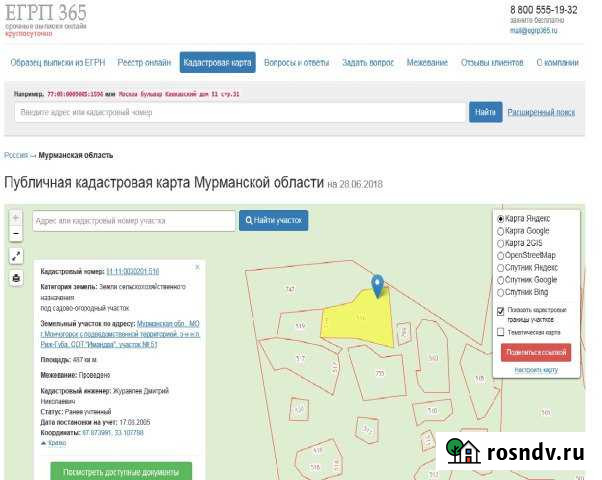Click the phone number 8 800 555-19-32
The width and height of the screenshot is (602, 480).
tap(543, 10)
